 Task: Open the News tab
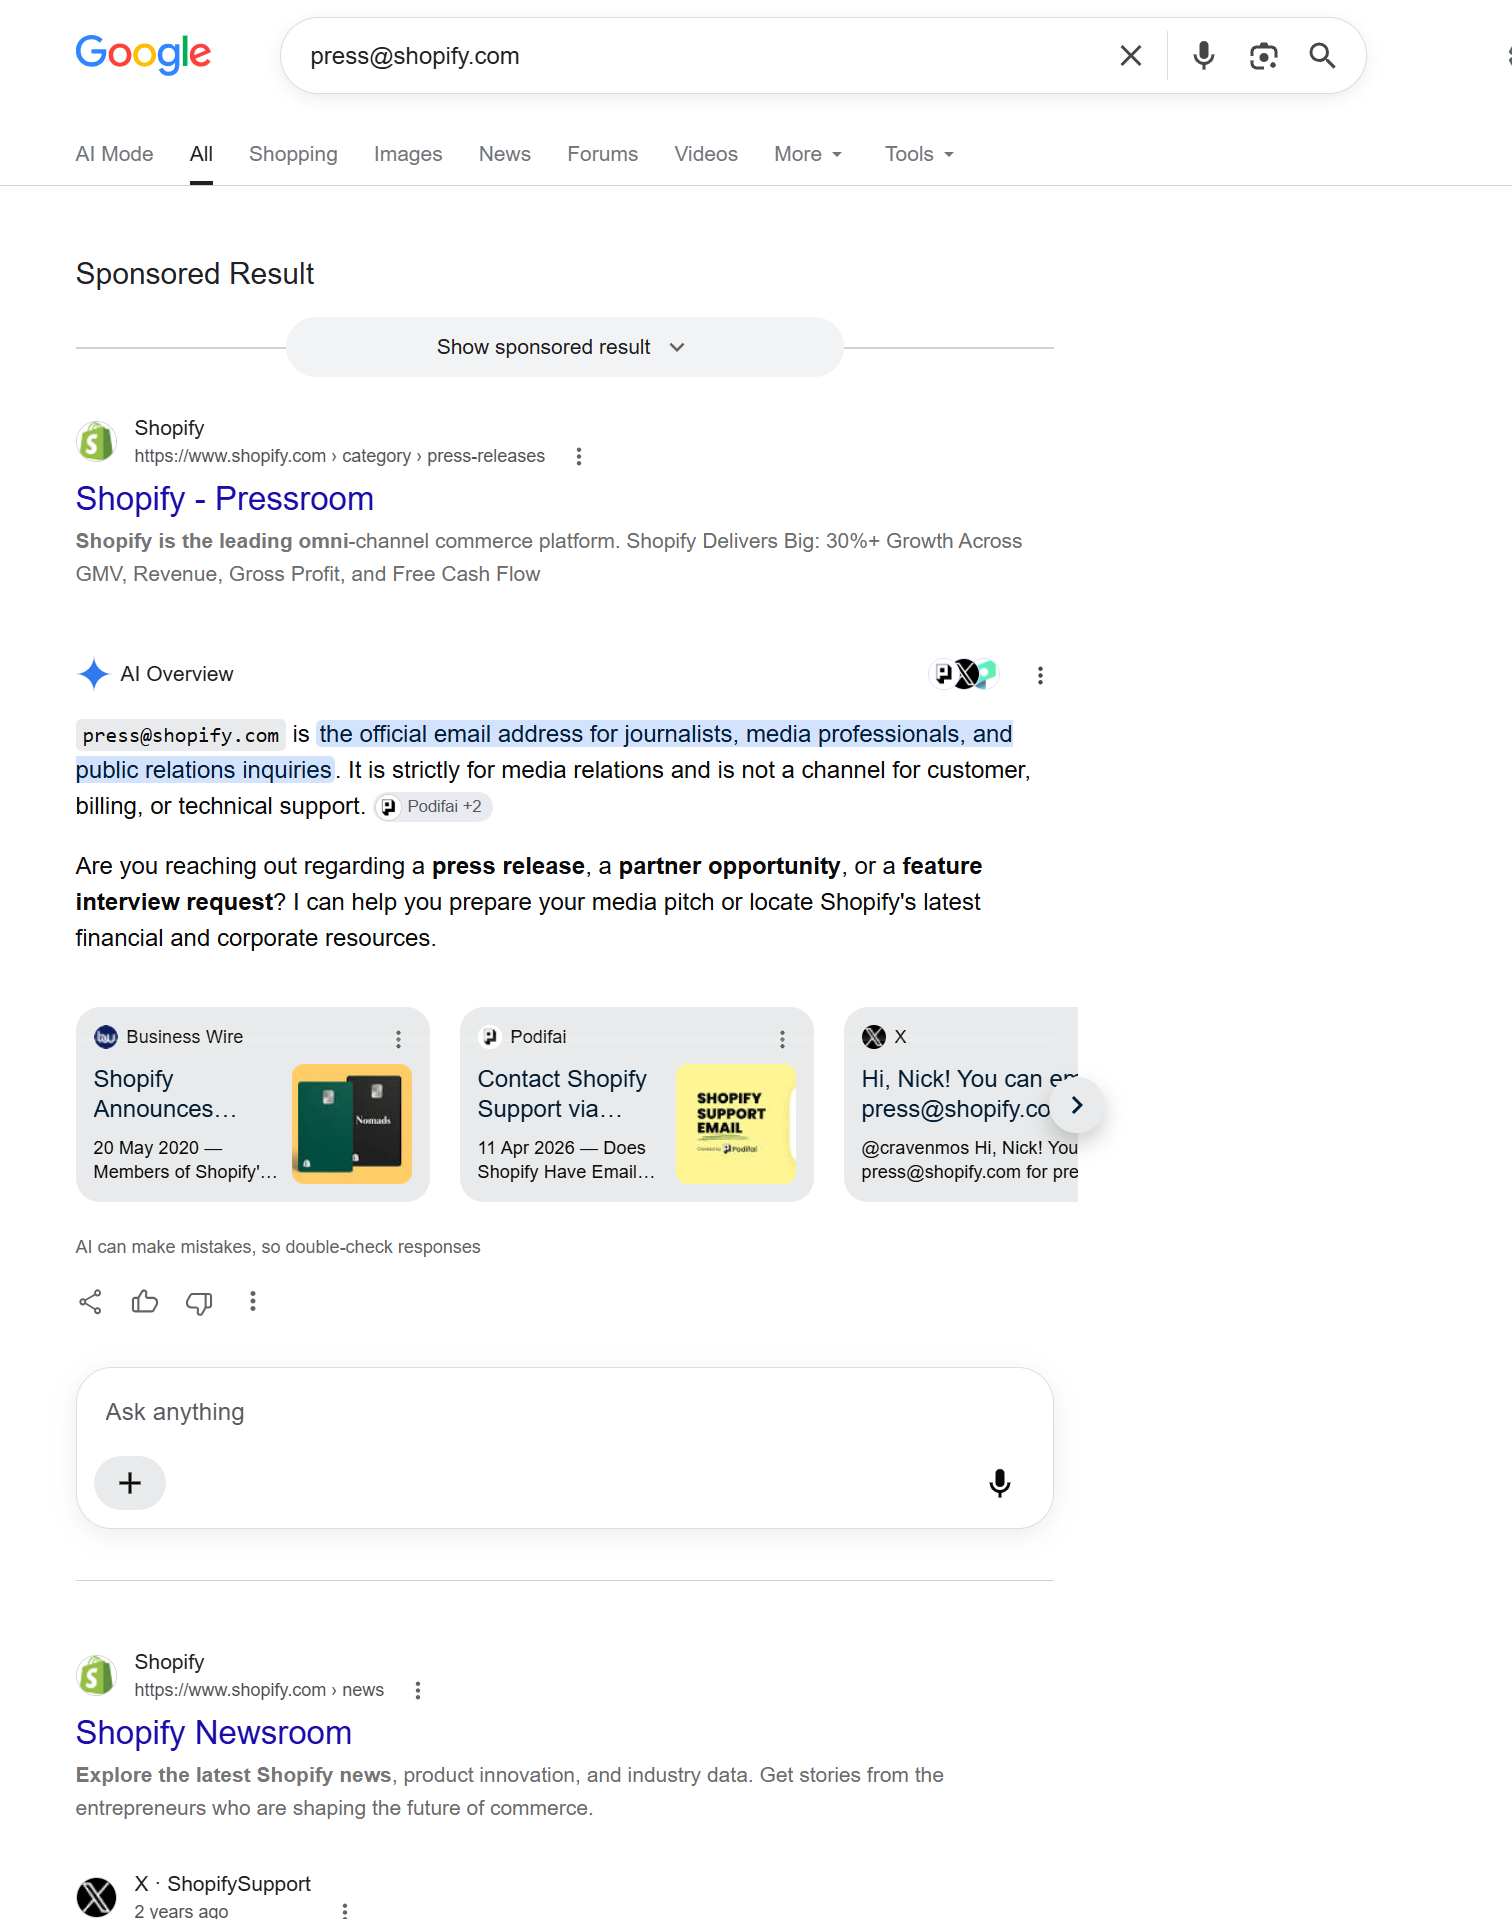(x=505, y=154)
